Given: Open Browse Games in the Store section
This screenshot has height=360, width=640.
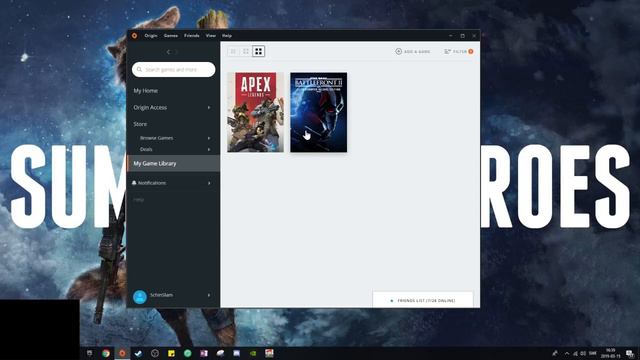Looking at the screenshot, I should (156, 138).
